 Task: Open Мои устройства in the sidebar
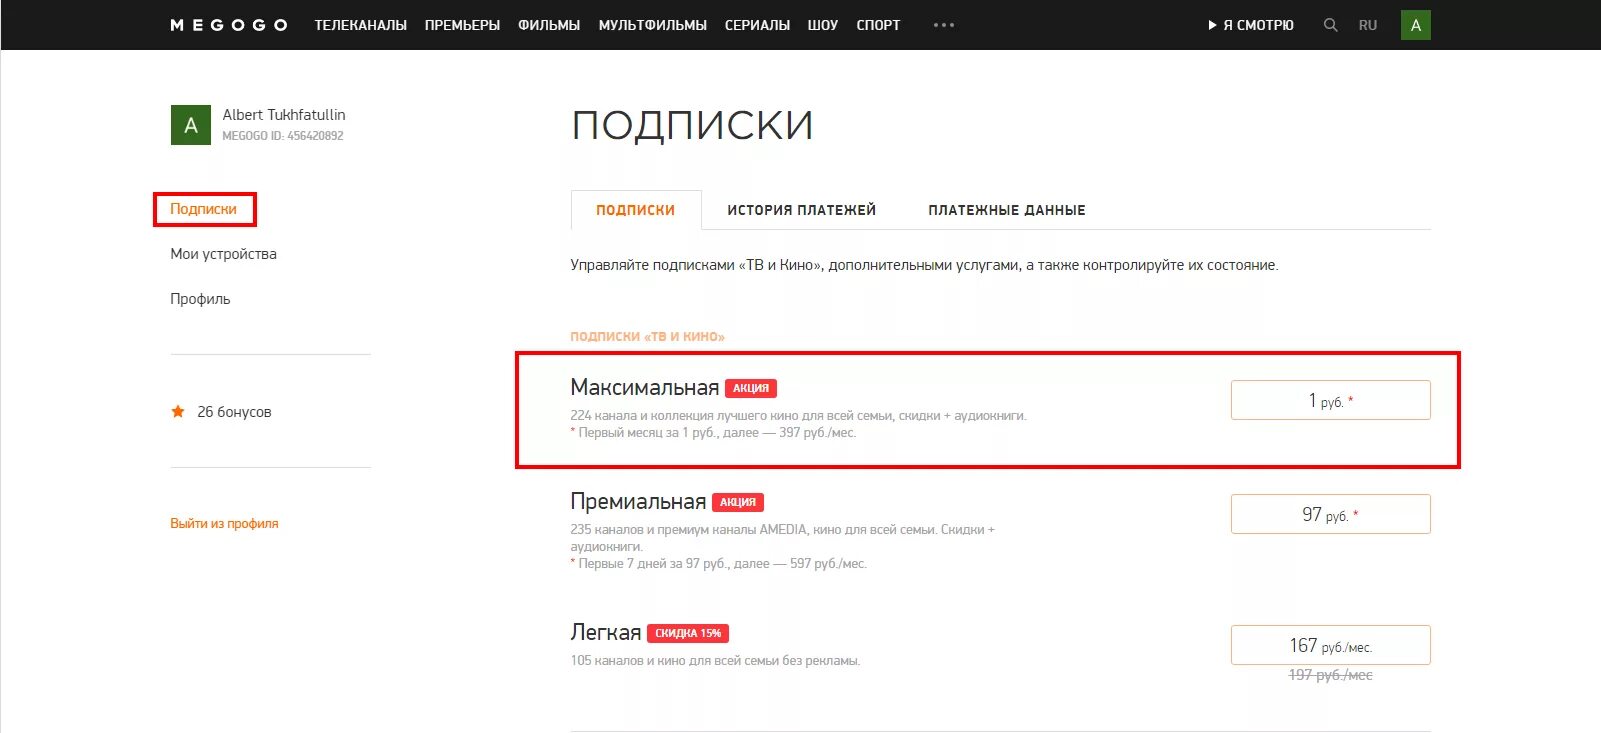[x=223, y=254]
